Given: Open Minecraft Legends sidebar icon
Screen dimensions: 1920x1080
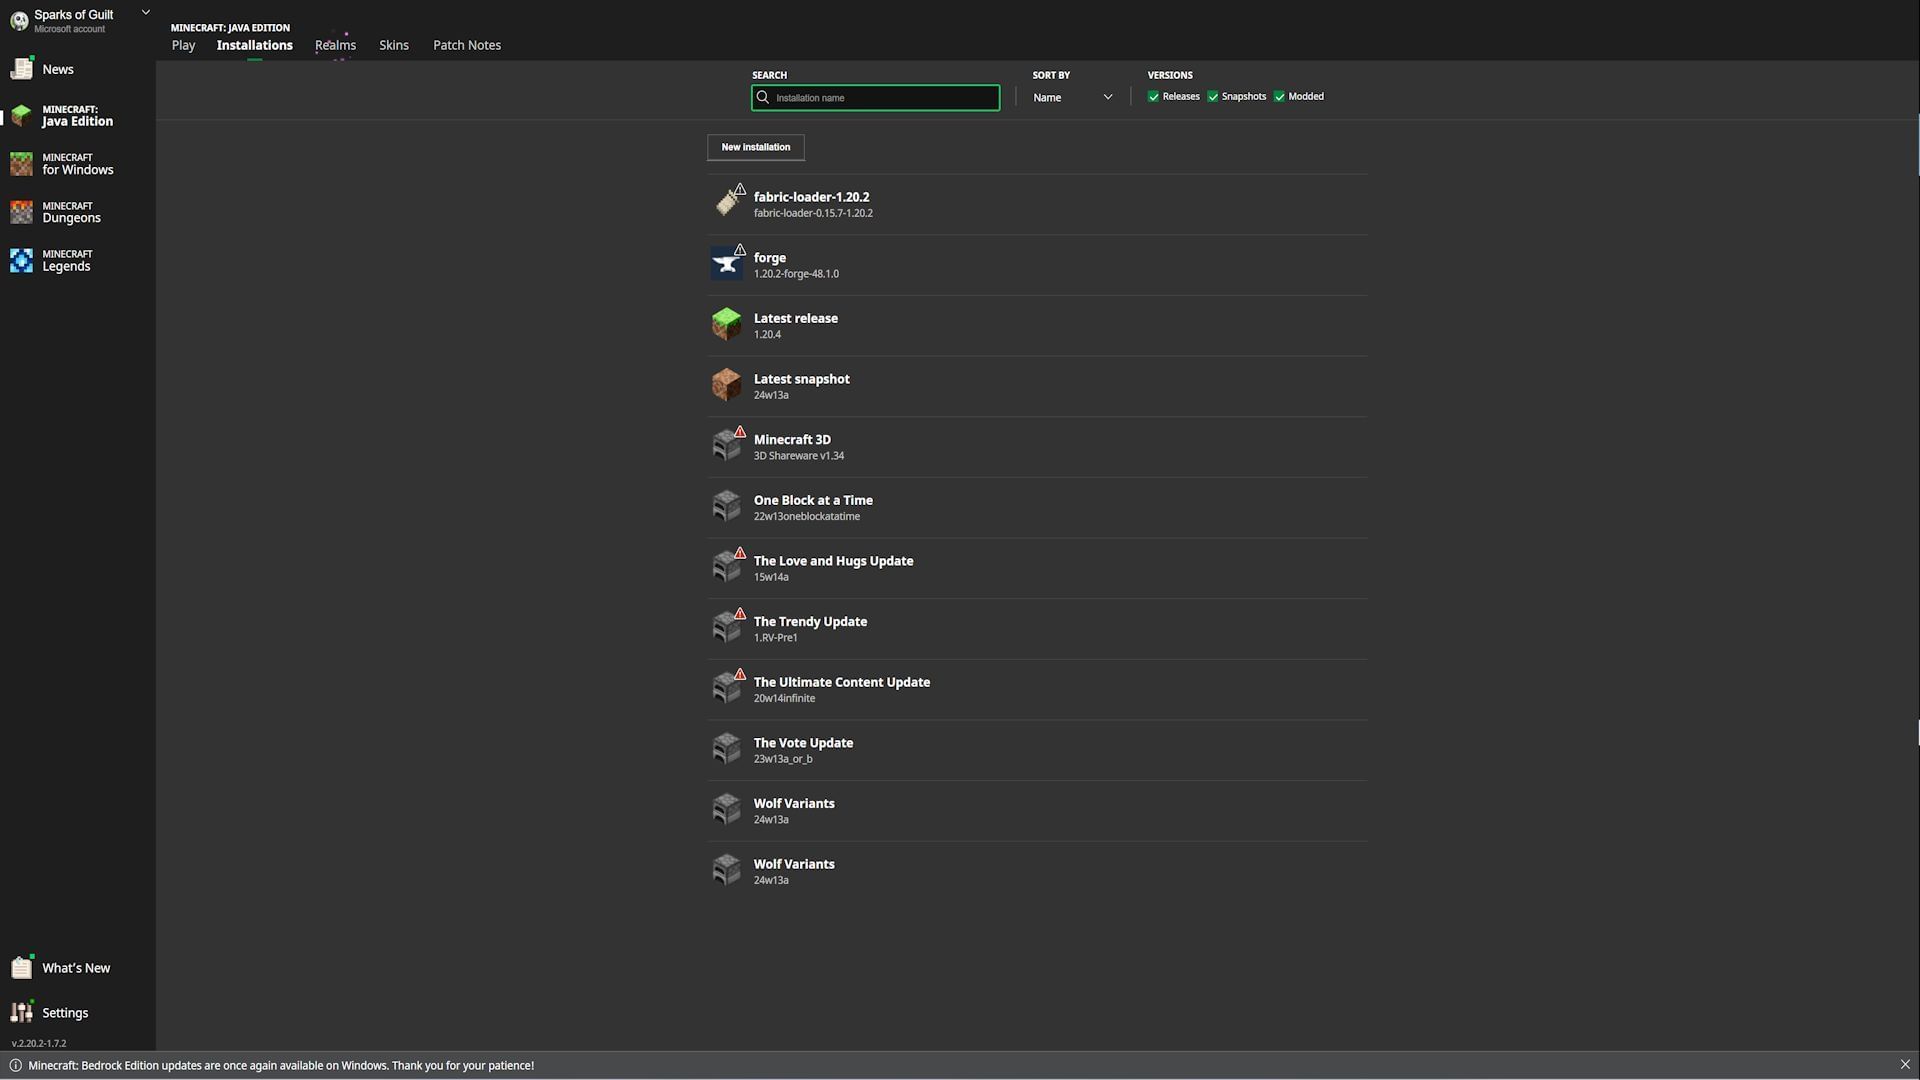Looking at the screenshot, I should 22,260.
